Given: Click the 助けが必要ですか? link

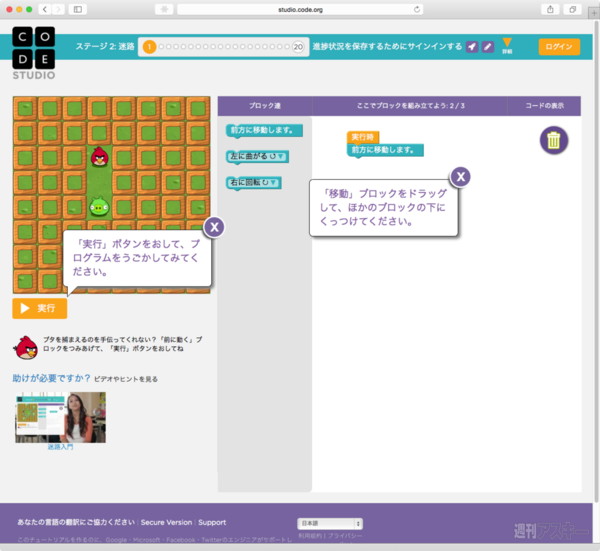Looking at the screenshot, I should tap(51, 378).
